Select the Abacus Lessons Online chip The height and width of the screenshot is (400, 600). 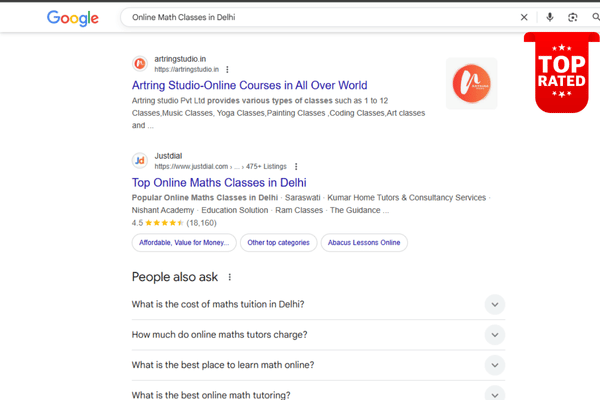pyautogui.click(x=364, y=243)
